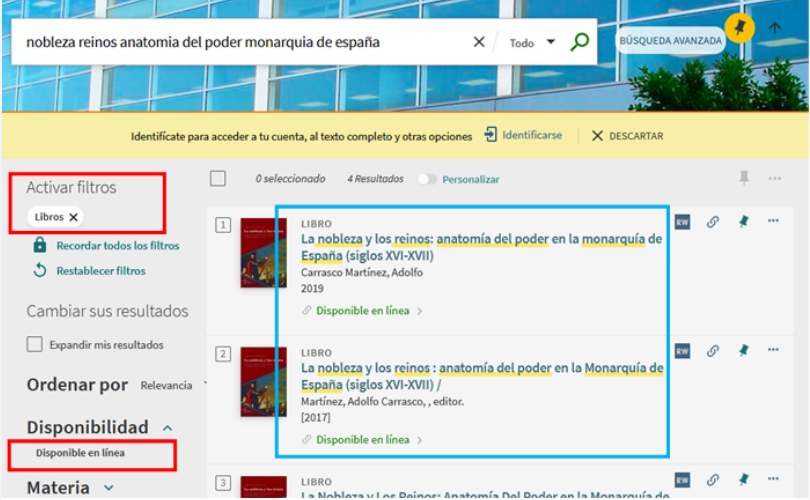The height and width of the screenshot is (500, 810).
Task: Click the Búsqueda Avanzada button
Action: (670, 41)
